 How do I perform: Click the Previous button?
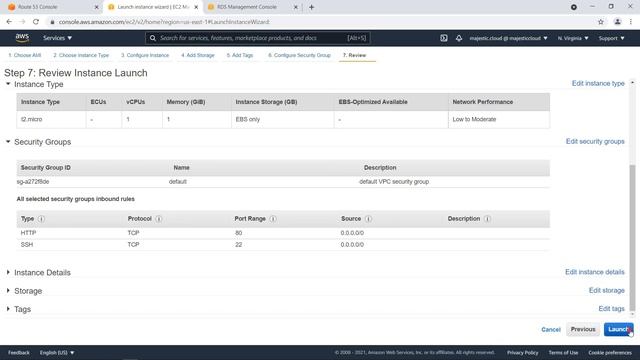tap(583, 329)
